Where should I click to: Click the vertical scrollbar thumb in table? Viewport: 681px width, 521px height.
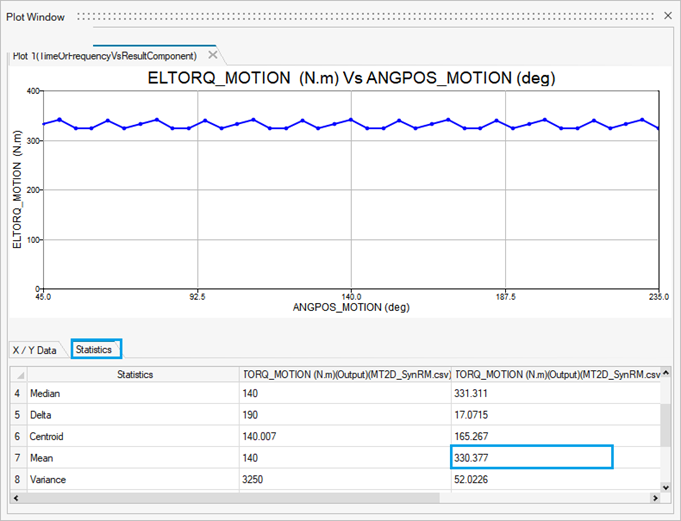click(665, 425)
